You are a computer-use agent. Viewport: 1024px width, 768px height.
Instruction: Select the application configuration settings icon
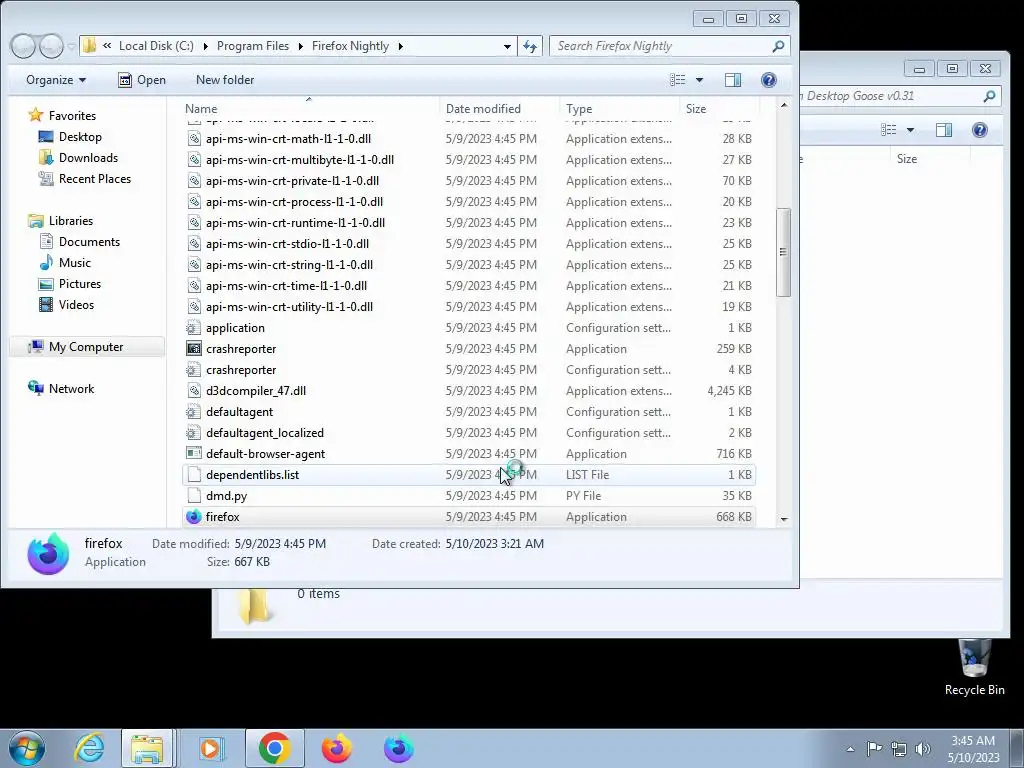[x=193, y=328]
